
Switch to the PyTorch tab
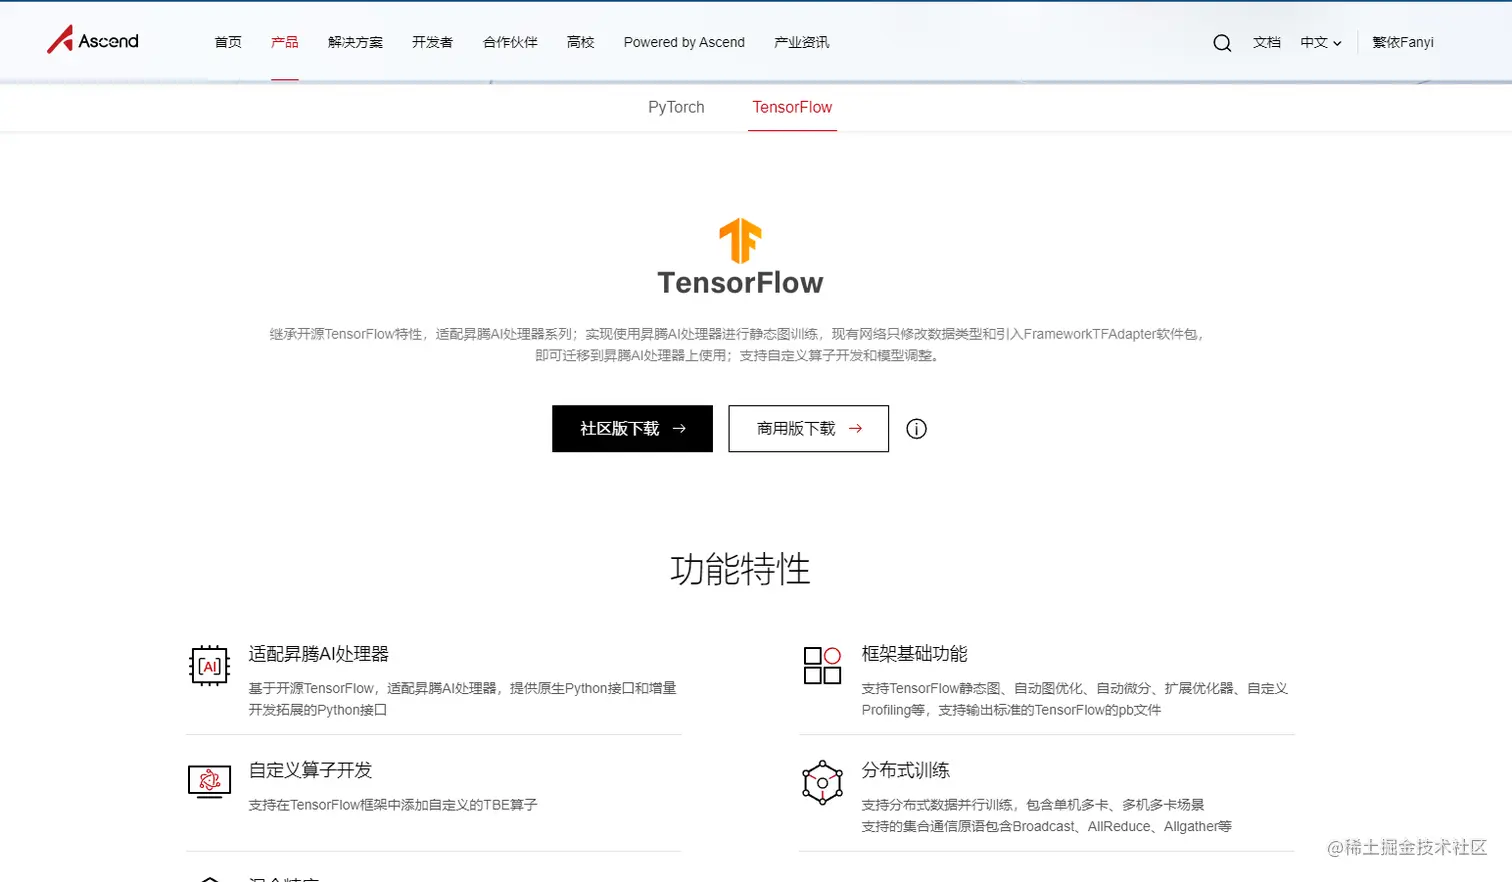[x=675, y=107]
